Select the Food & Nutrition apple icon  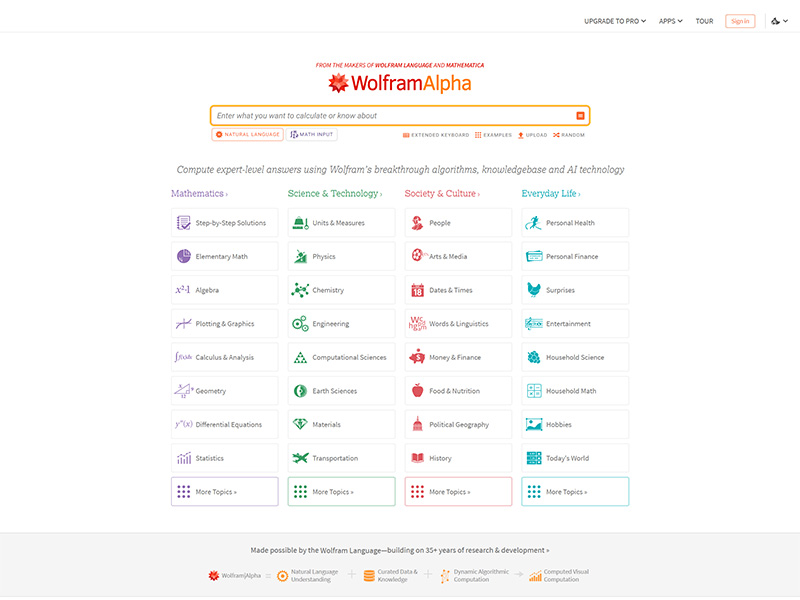[418, 390]
